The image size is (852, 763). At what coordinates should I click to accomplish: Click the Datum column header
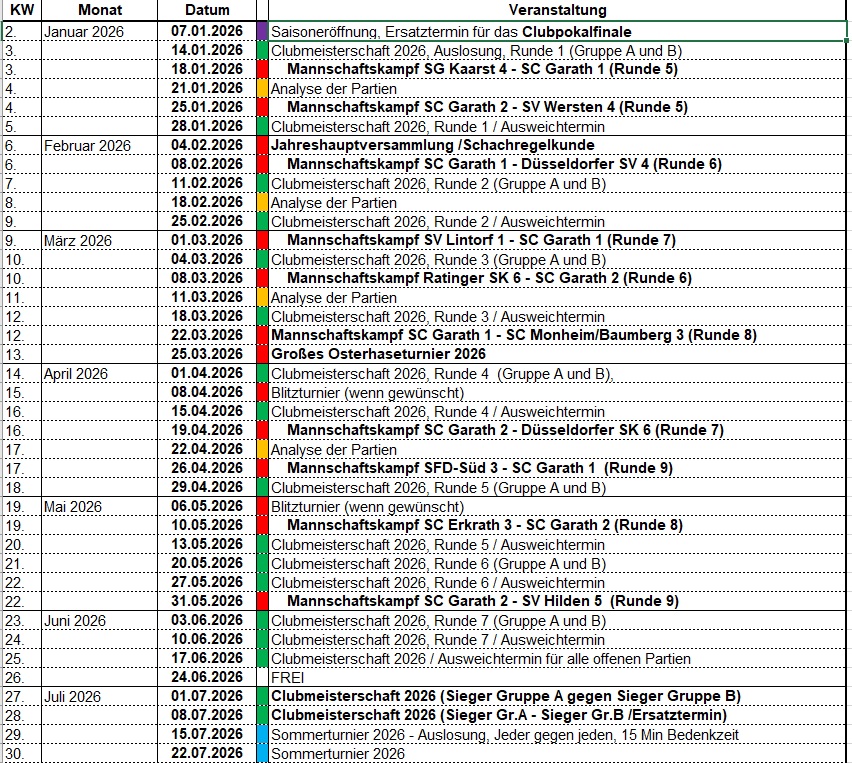[x=207, y=10]
